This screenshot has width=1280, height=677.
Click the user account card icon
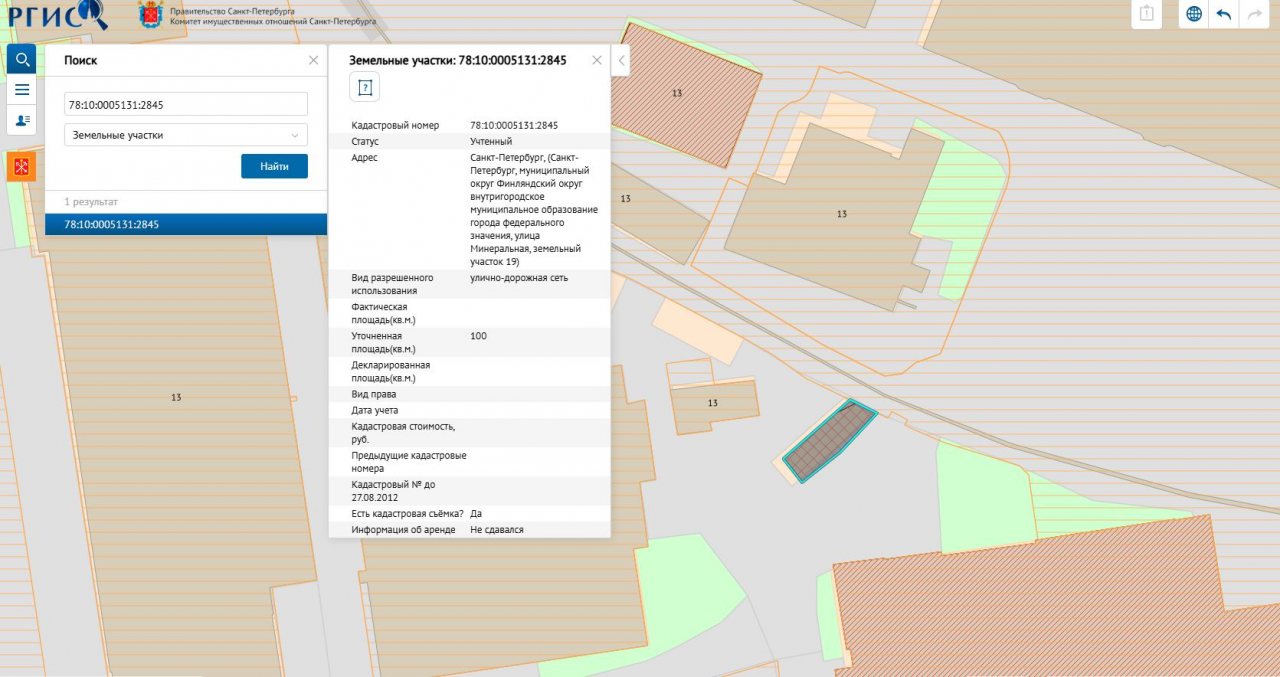pos(21,120)
